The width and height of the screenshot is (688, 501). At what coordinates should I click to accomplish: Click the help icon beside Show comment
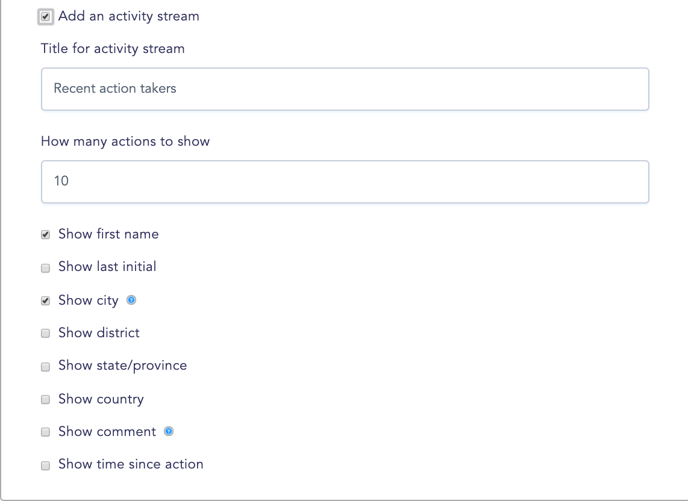168,431
